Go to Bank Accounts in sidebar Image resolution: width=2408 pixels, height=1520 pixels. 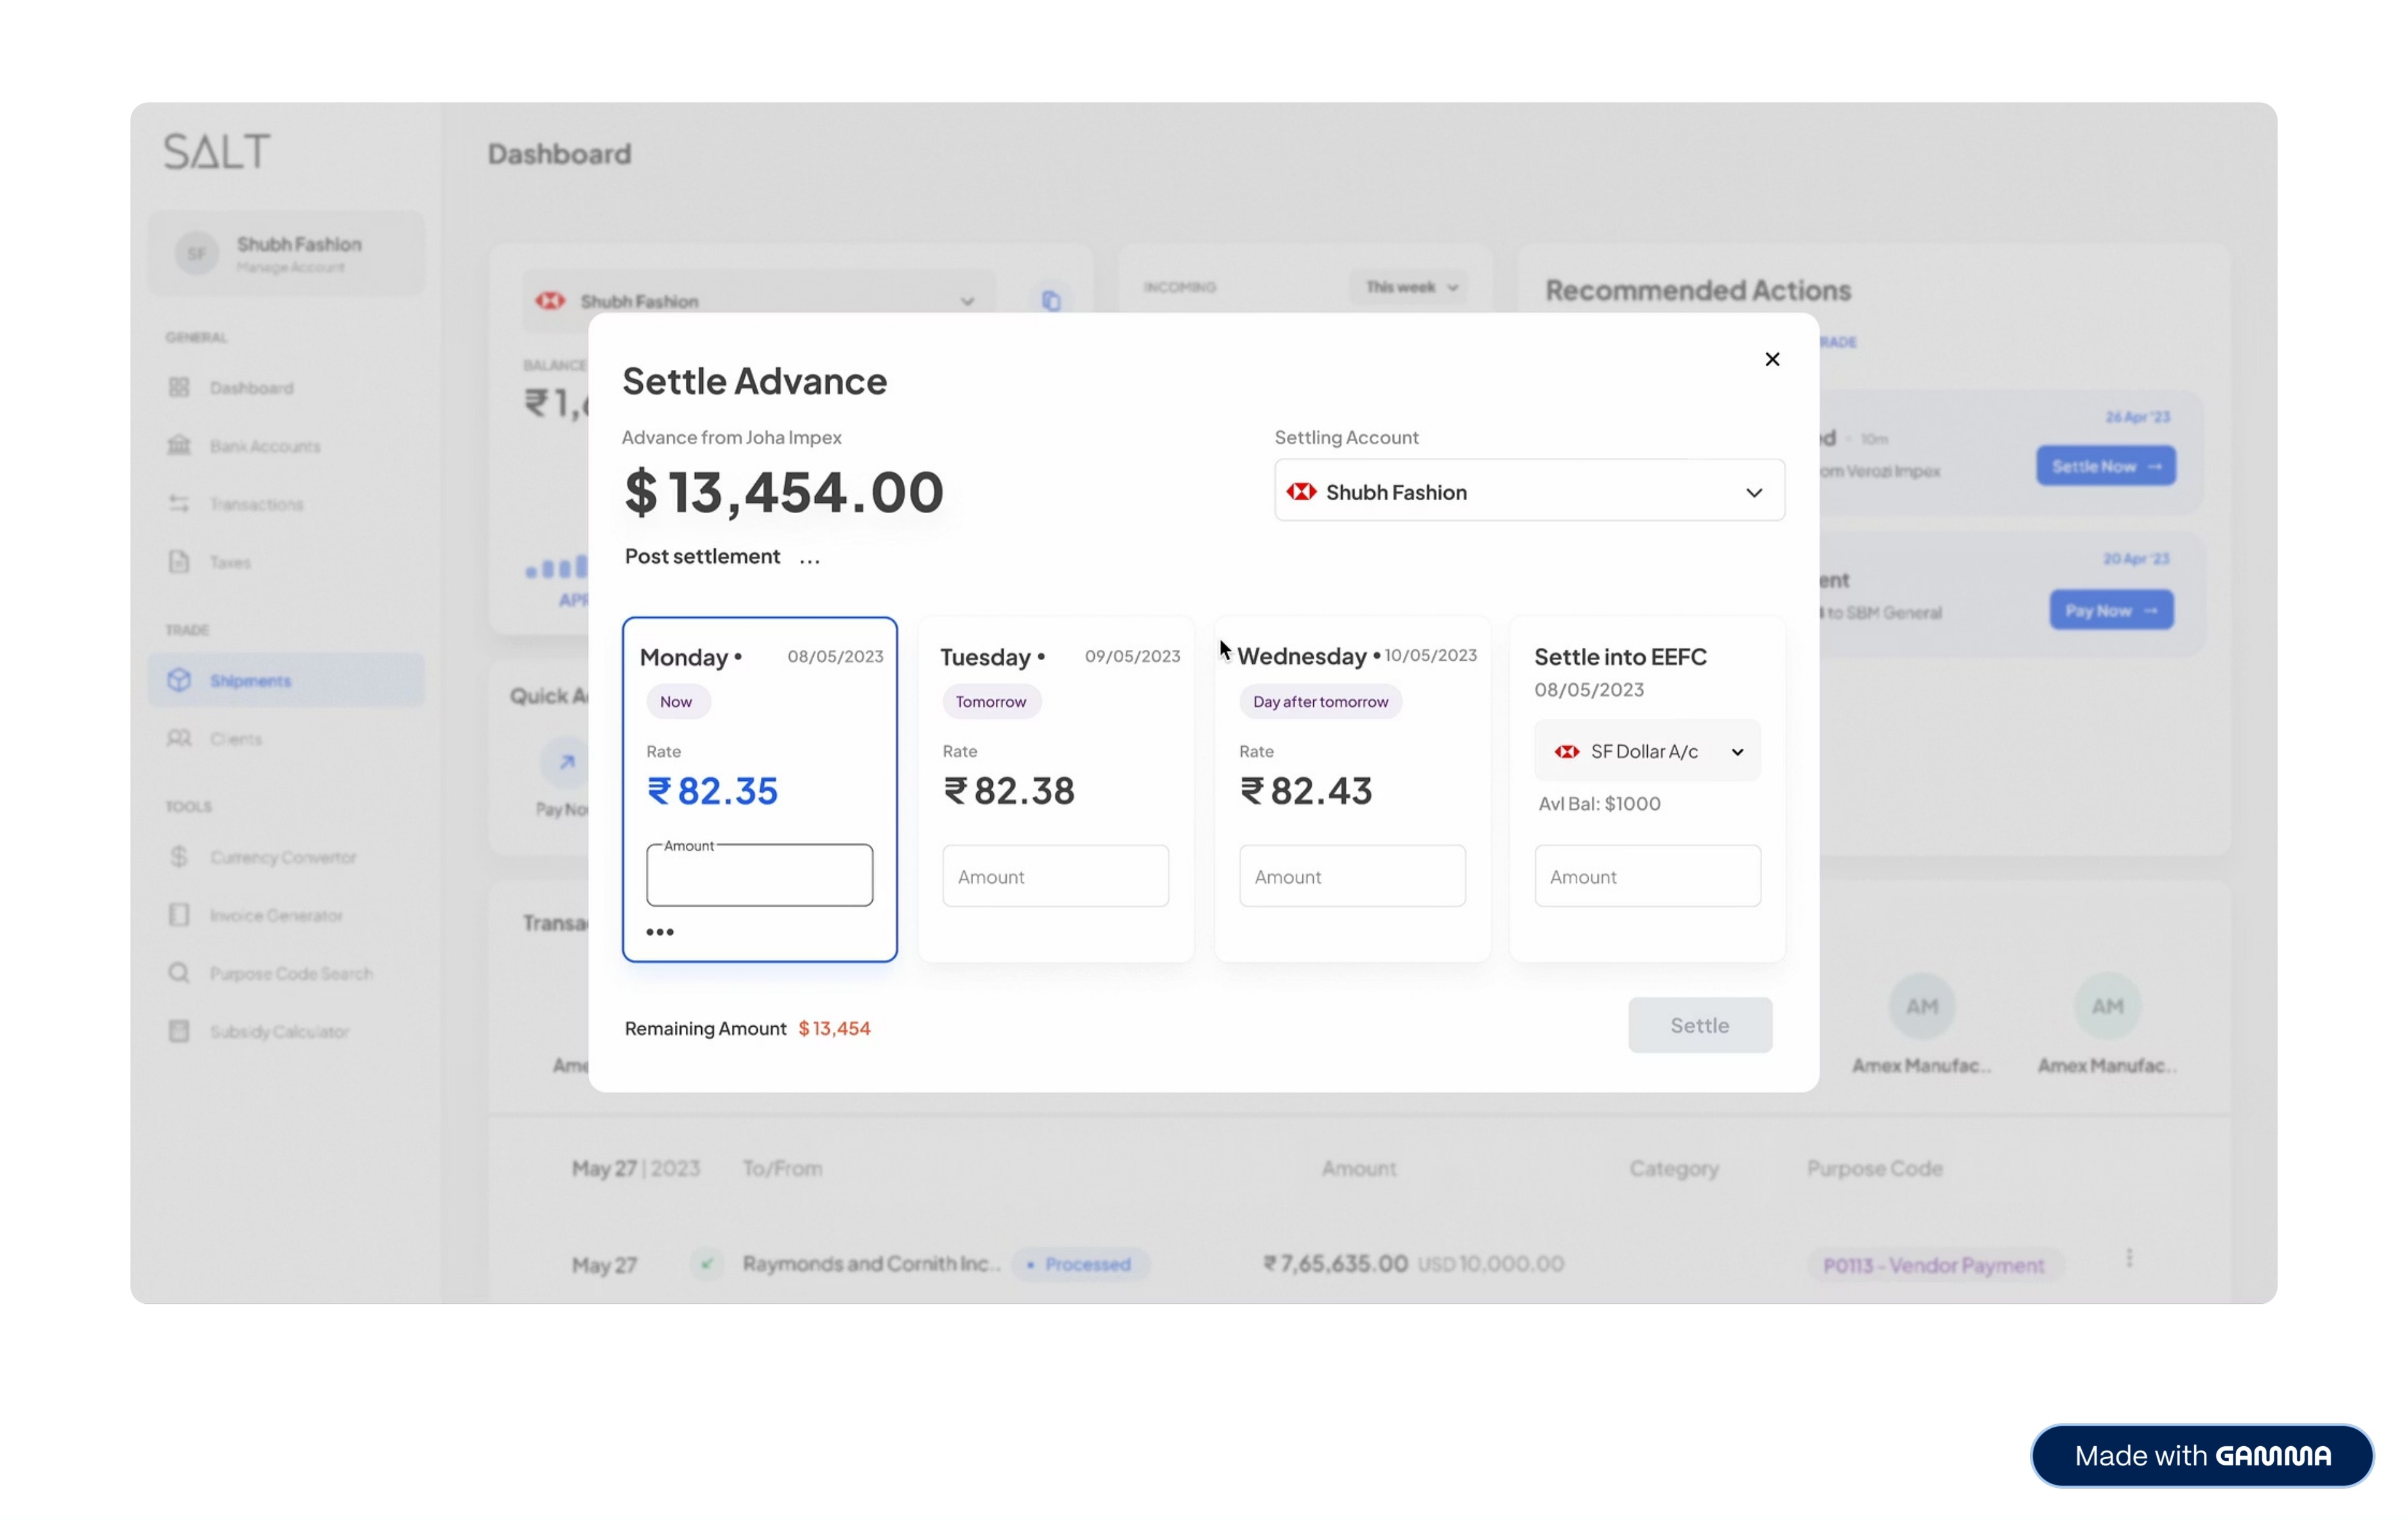264,446
